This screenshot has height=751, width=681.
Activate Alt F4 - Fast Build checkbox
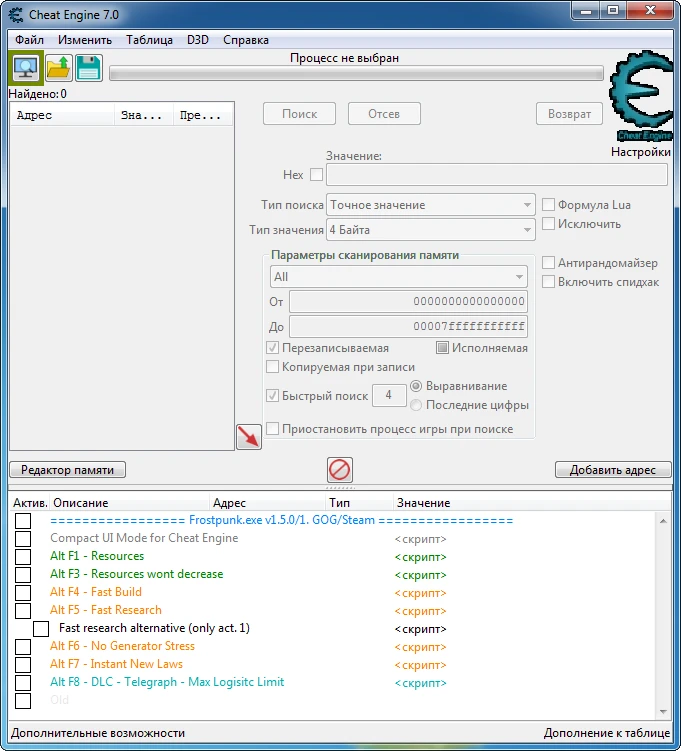coord(23,592)
